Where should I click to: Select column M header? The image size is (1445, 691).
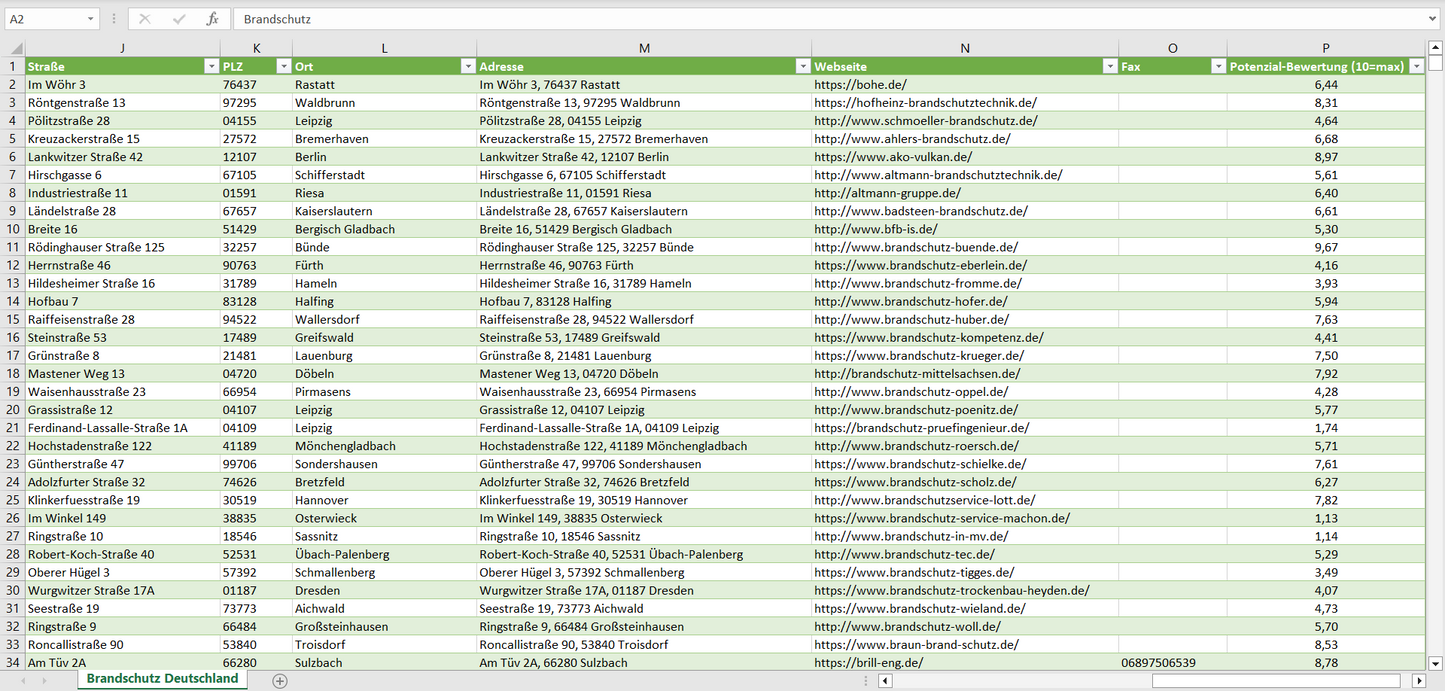point(644,48)
